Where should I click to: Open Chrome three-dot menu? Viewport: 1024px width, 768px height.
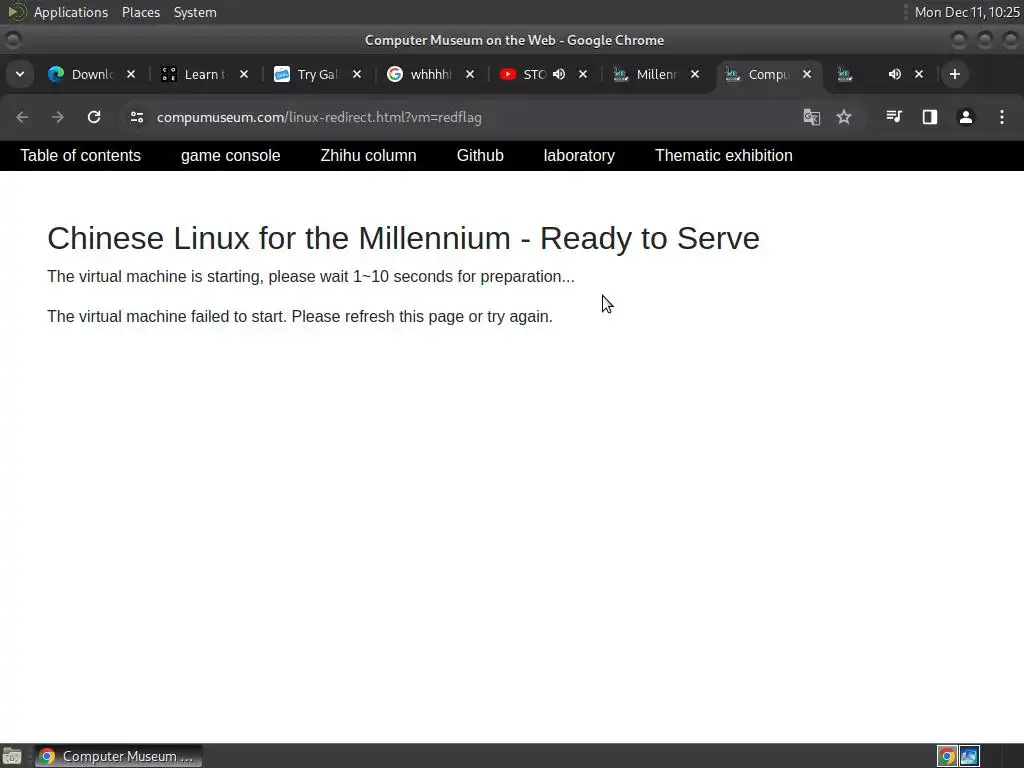[1002, 117]
